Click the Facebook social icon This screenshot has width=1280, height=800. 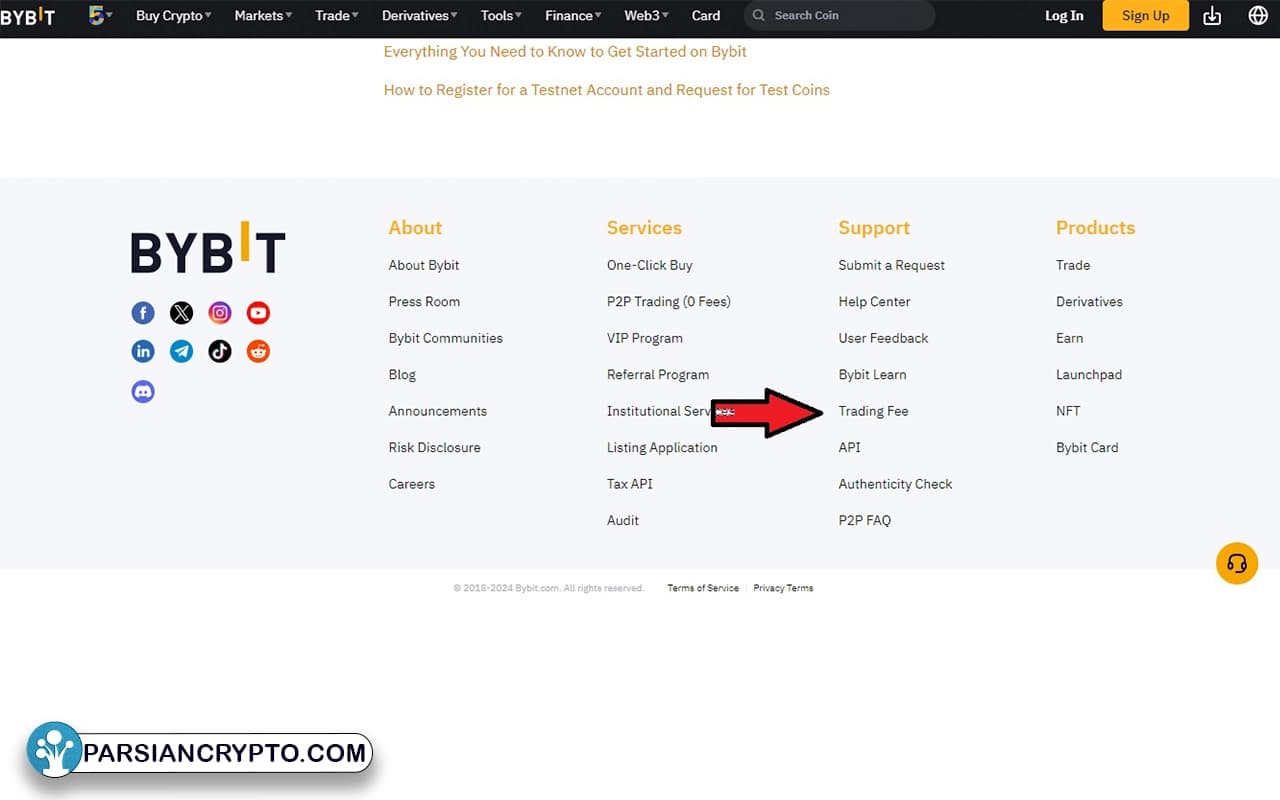click(143, 313)
